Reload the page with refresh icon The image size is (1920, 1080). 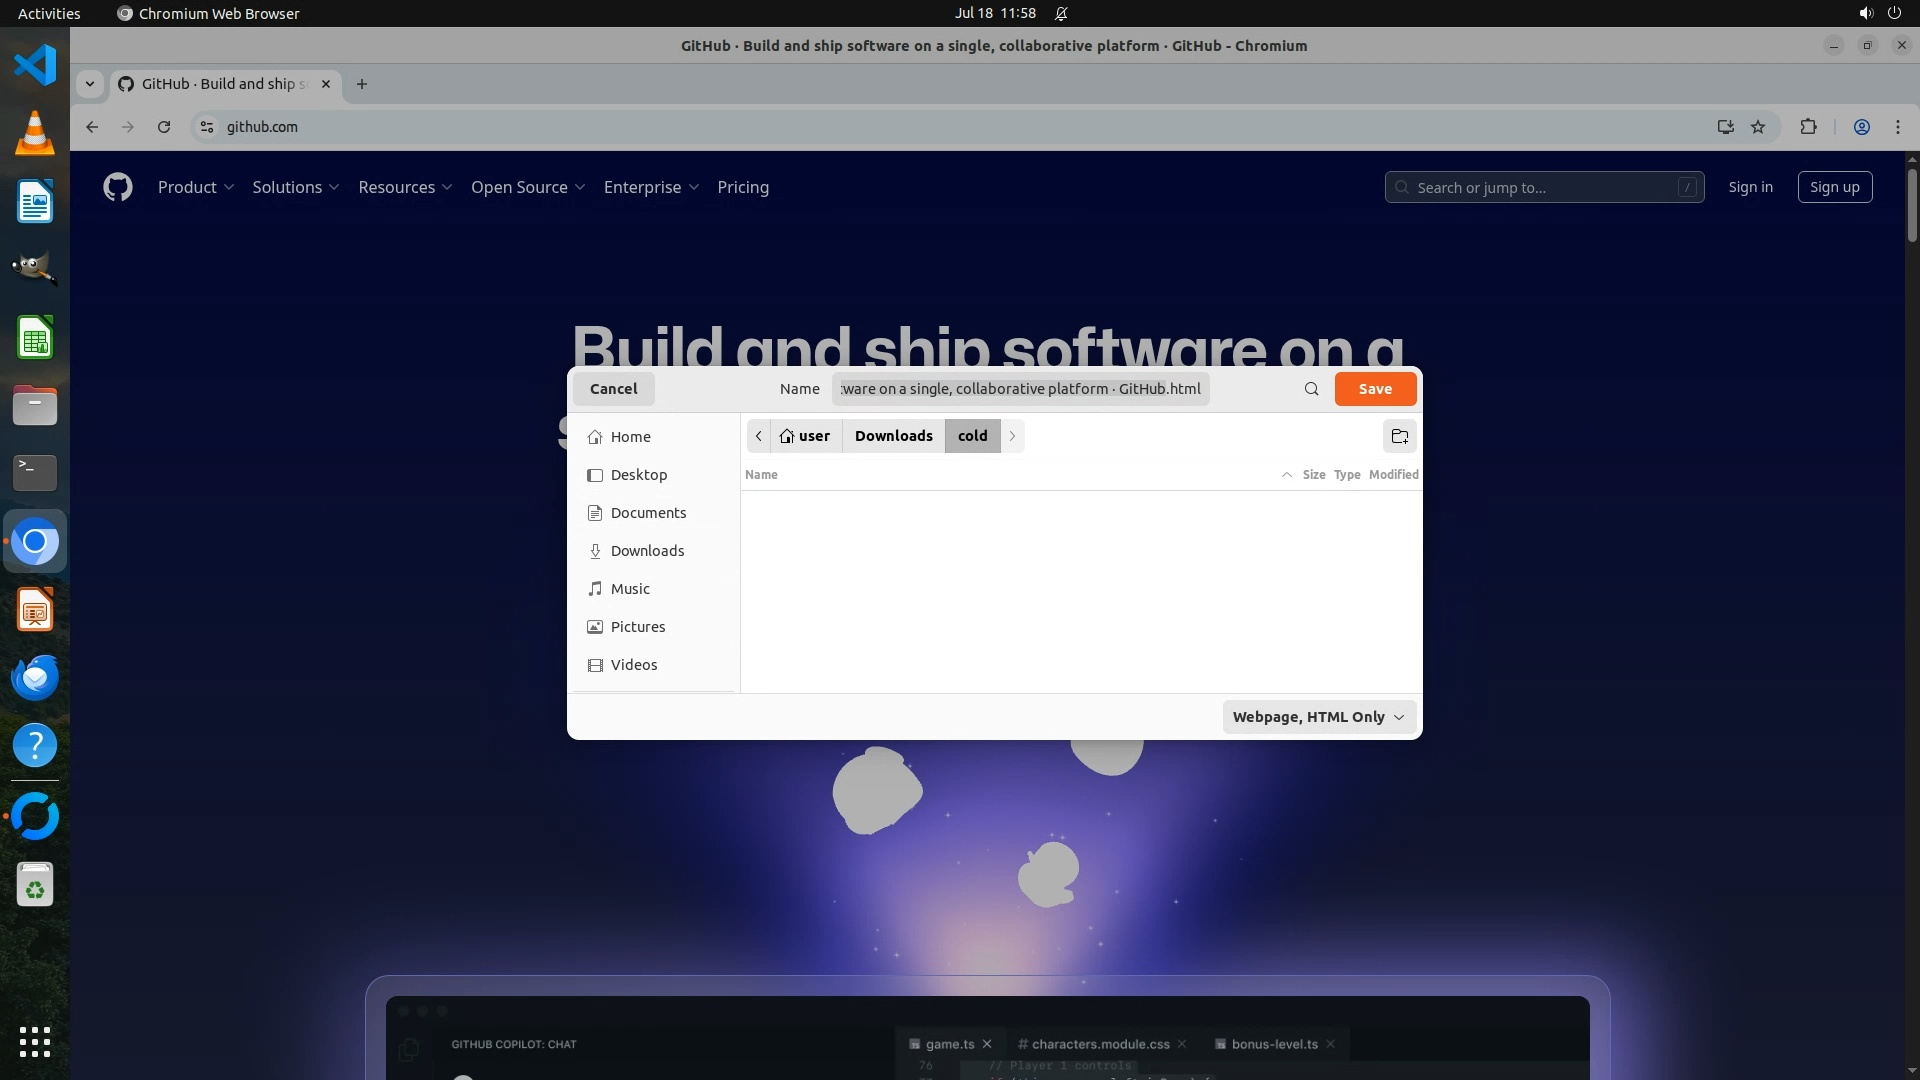pyautogui.click(x=164, y=127)
